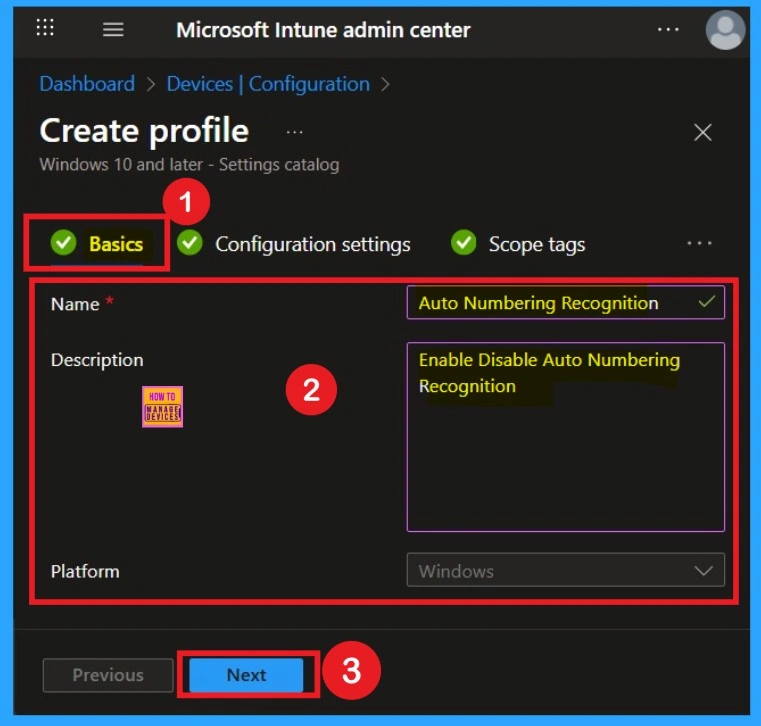
Task: Open the Platform dropdown
Action: tap(565, 570)
